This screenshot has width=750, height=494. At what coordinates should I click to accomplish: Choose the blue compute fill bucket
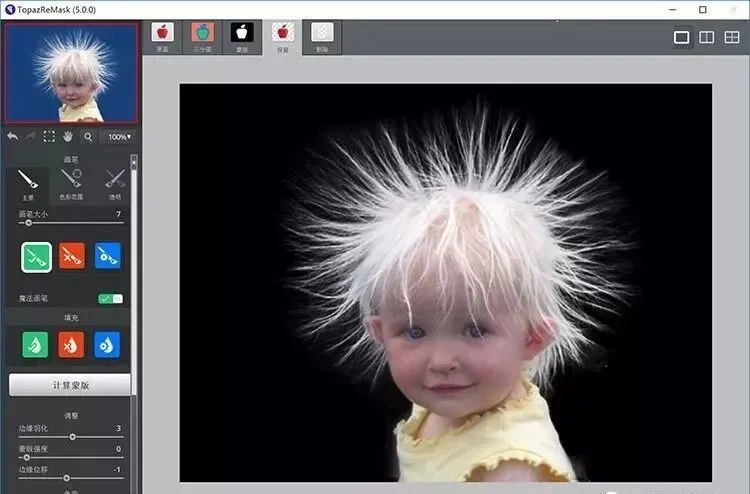coord(107,345)
